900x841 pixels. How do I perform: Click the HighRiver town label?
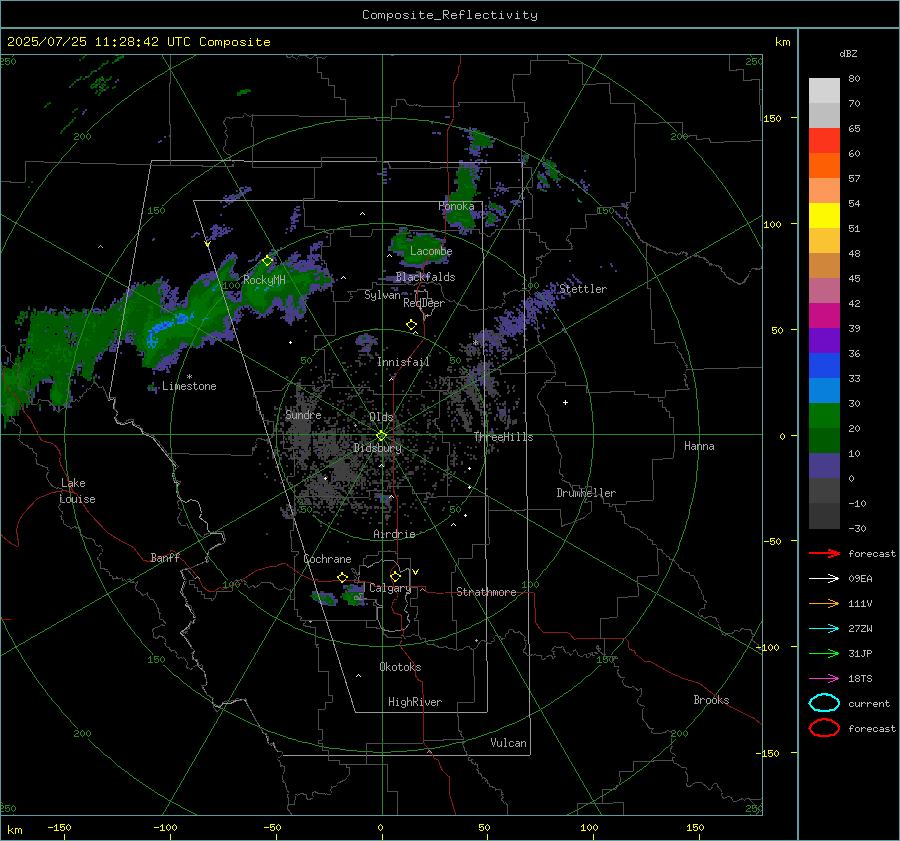(415, 702)
